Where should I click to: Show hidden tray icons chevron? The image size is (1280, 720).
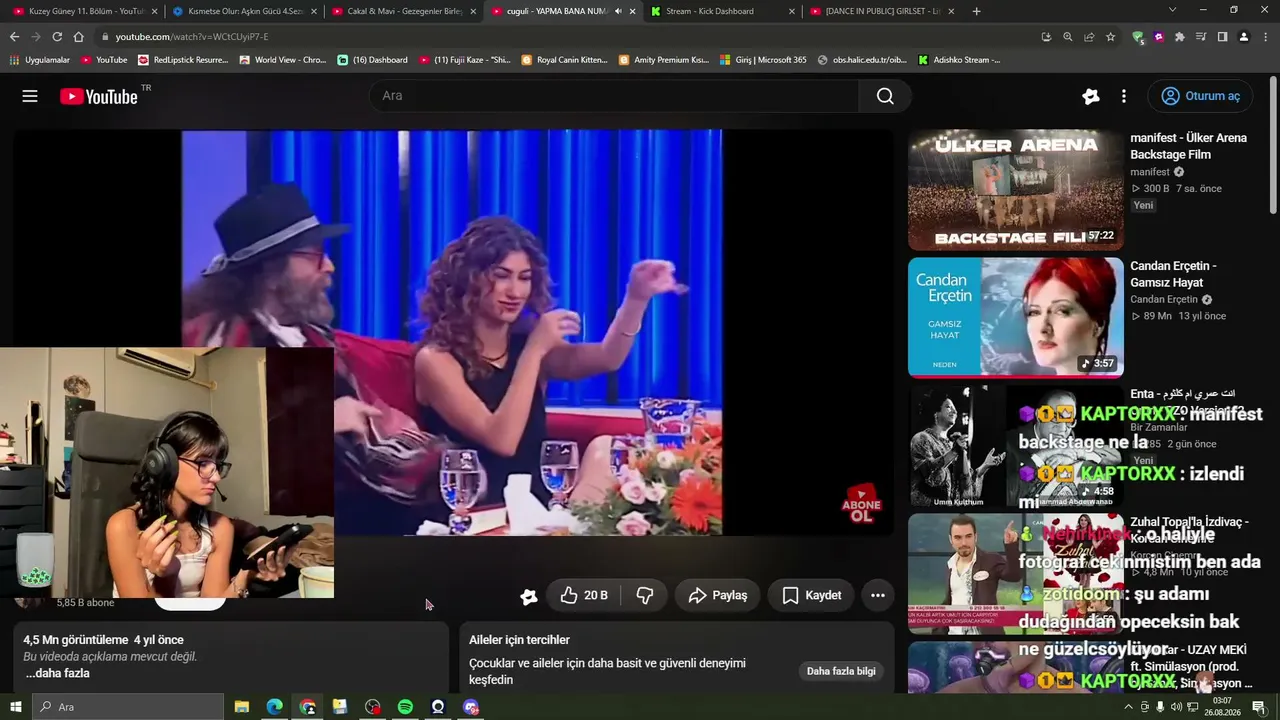coord(1129,707)
